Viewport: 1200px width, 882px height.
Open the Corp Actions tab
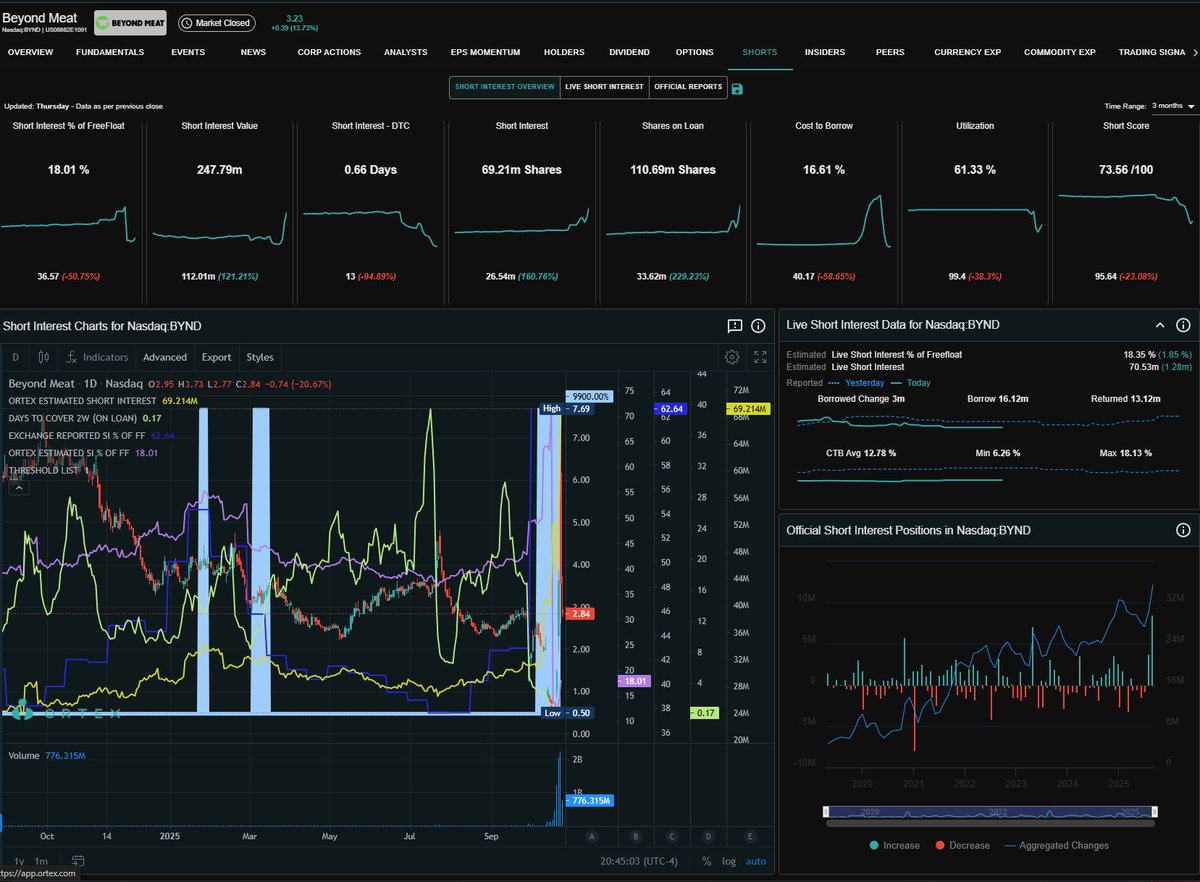pos(329,52)
